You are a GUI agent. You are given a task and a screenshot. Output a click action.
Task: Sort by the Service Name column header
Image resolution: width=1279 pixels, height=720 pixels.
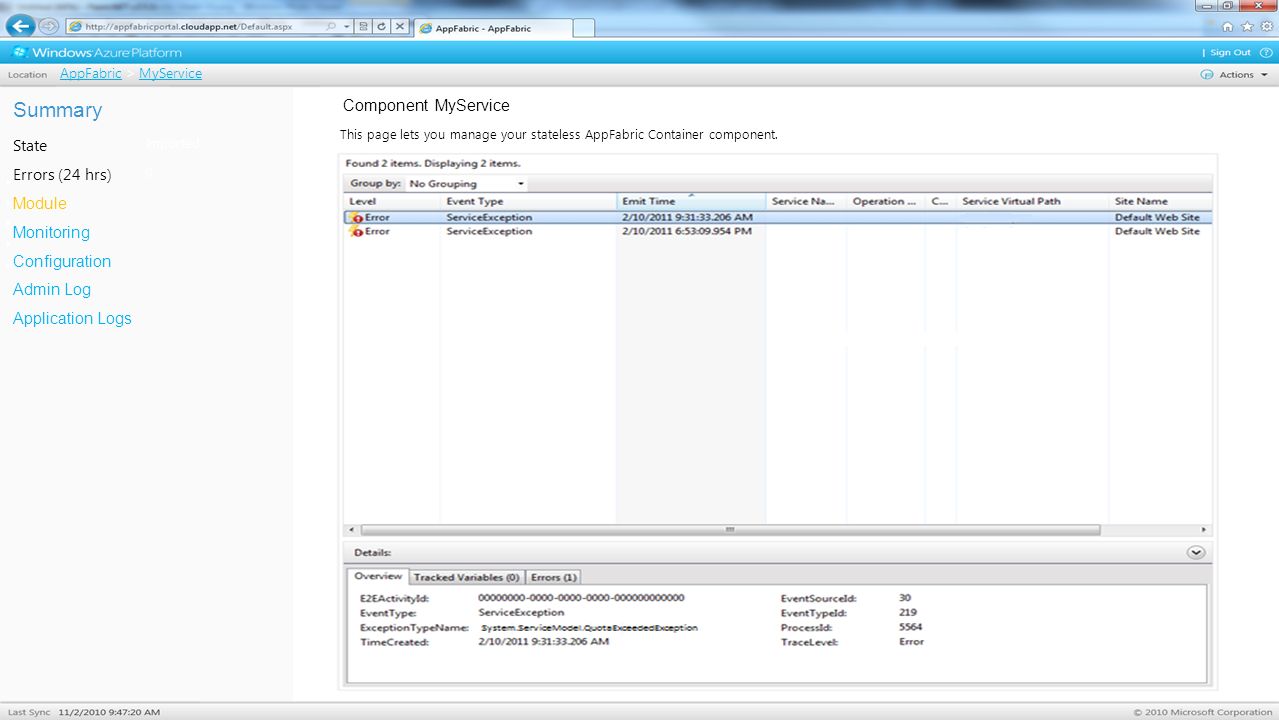(806, 201)
